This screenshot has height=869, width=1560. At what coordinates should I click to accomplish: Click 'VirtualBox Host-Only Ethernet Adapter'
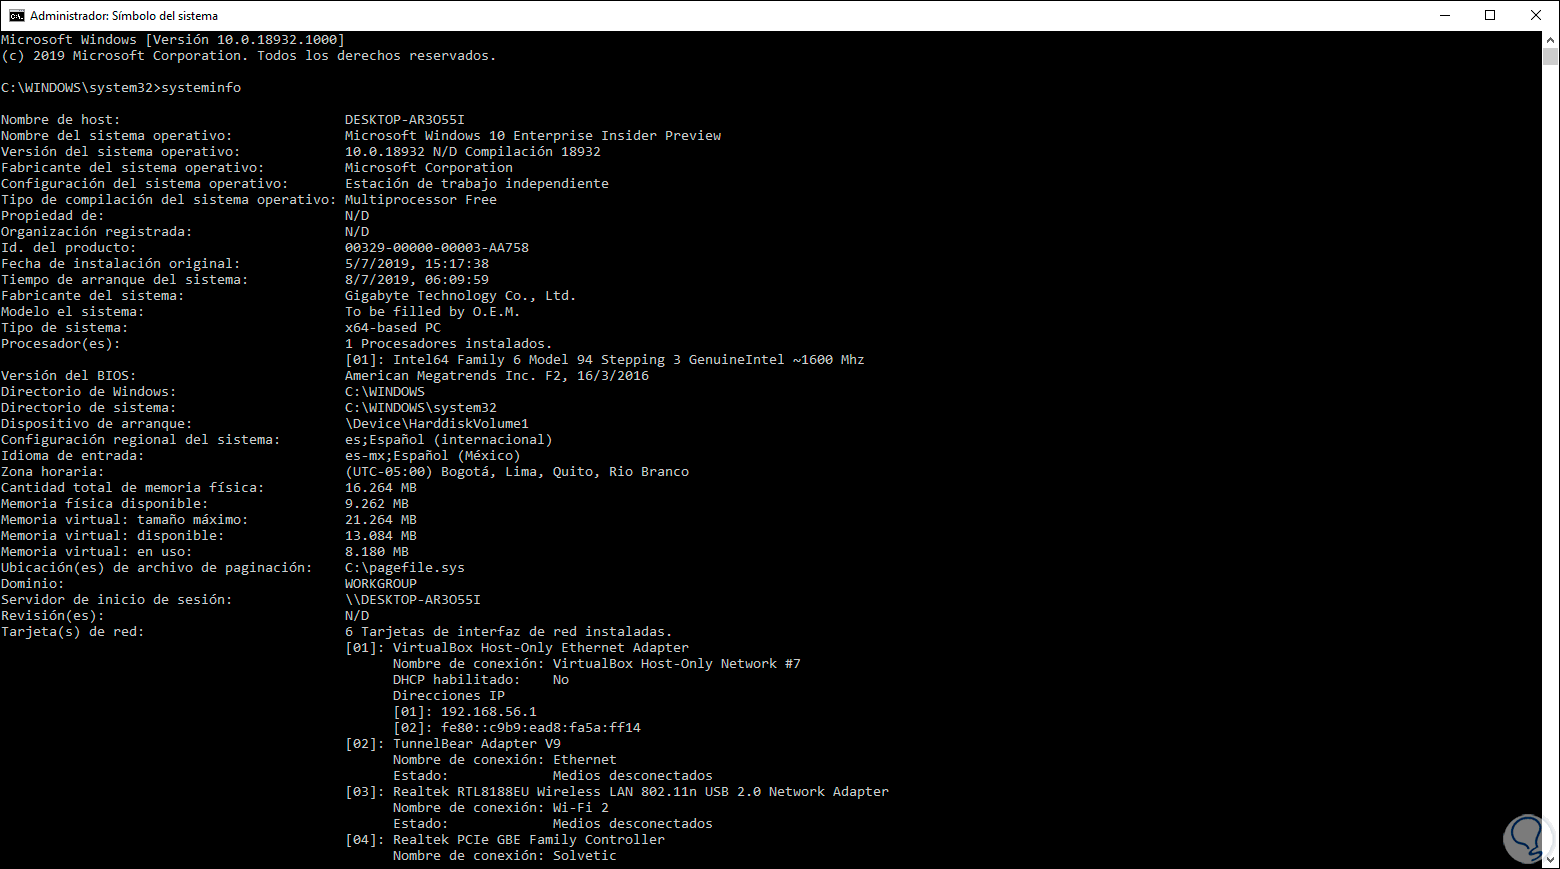541,648
